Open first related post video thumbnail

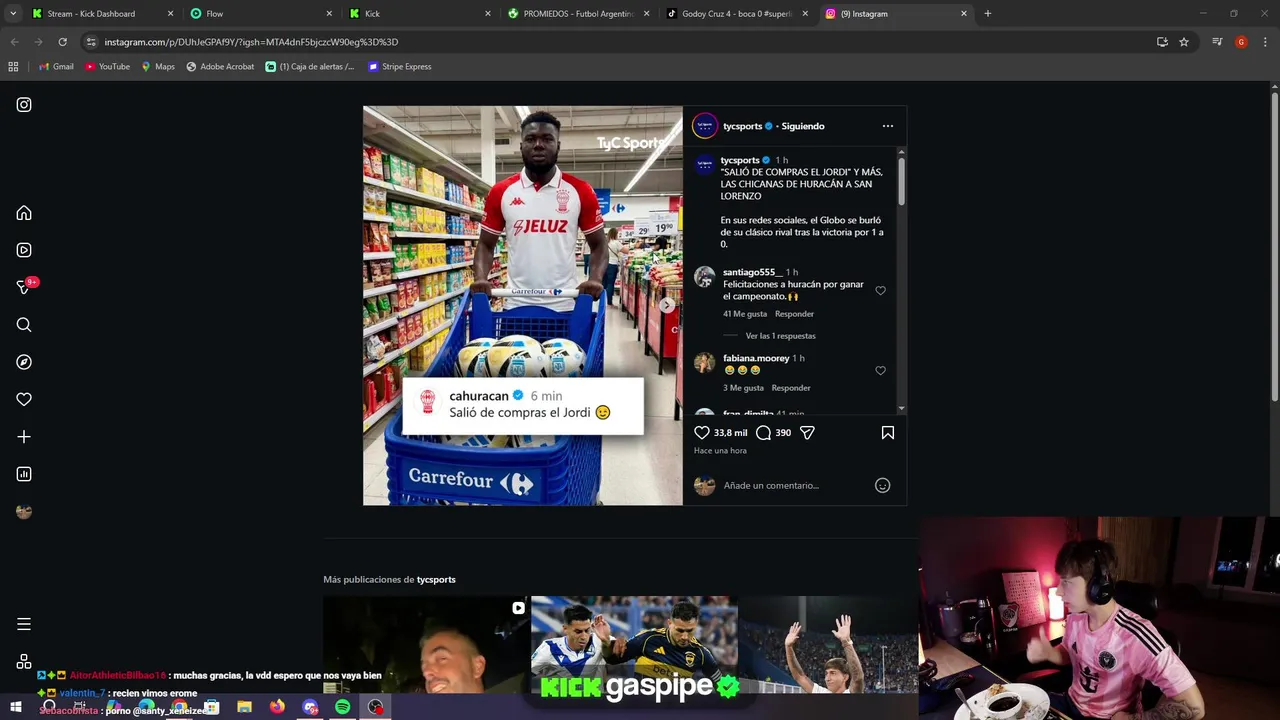point(426,645)
